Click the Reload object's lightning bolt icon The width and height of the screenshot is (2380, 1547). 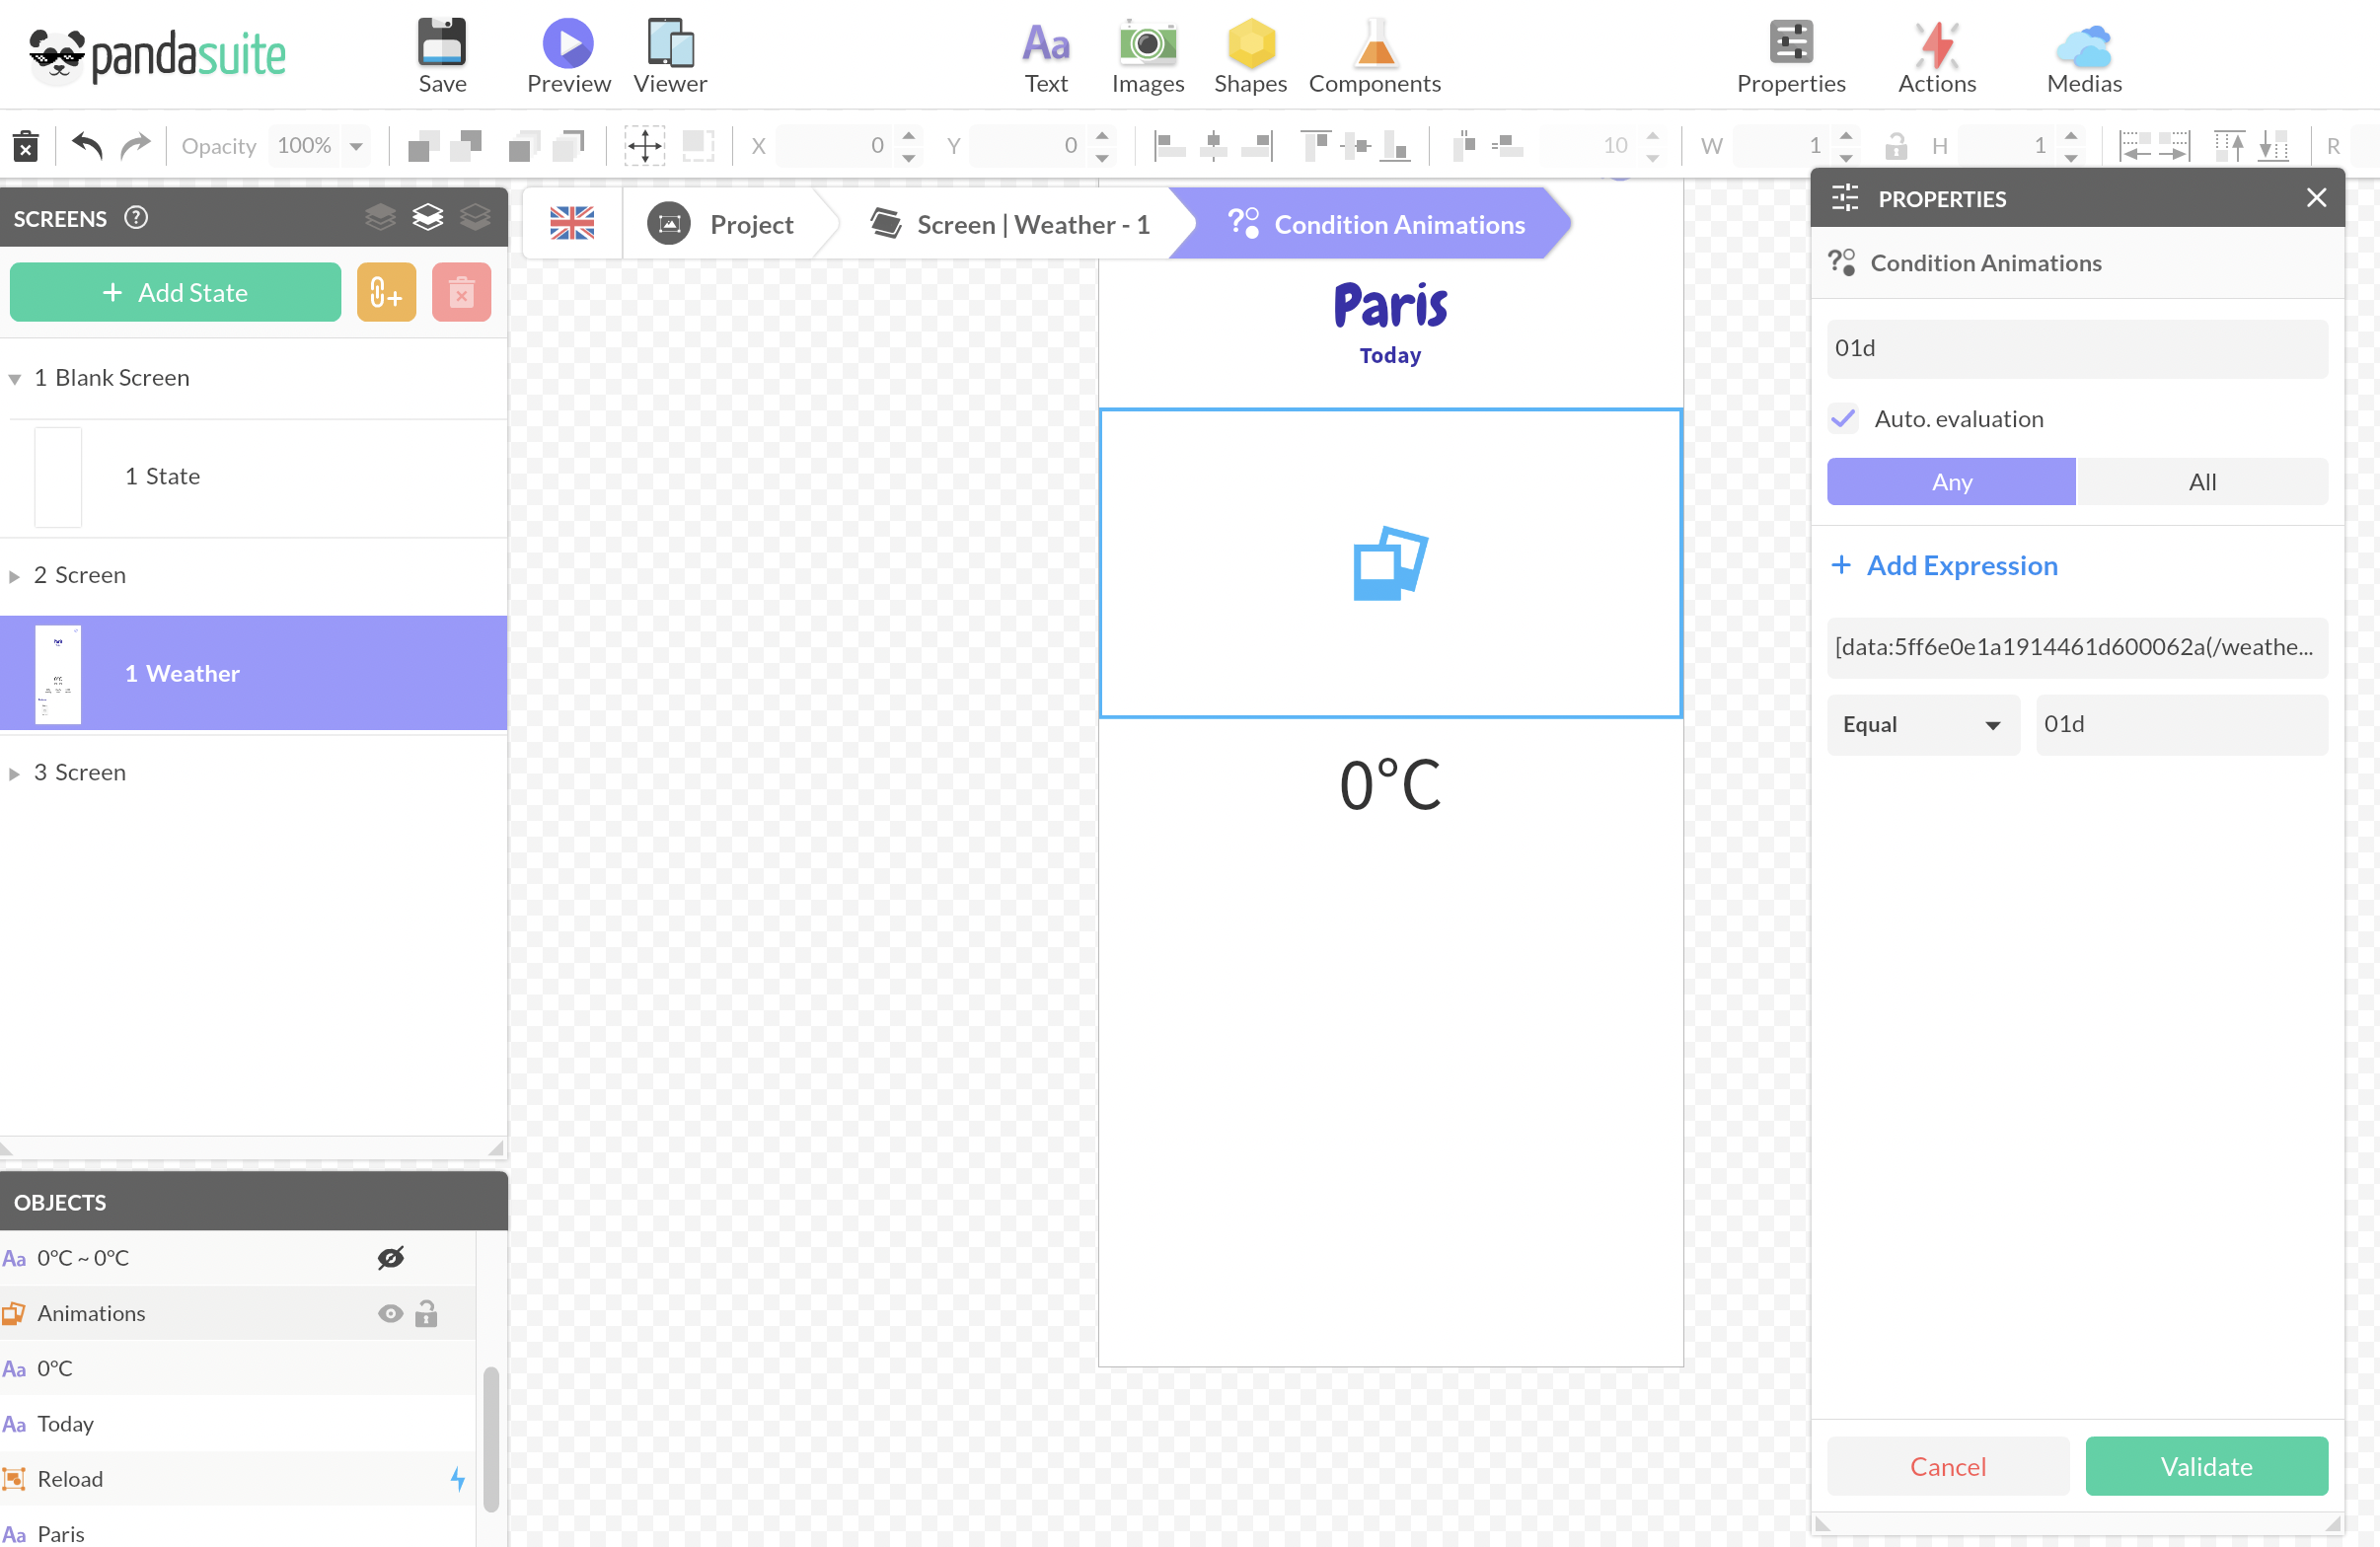pyautogui.click(x=458, y=1478)
